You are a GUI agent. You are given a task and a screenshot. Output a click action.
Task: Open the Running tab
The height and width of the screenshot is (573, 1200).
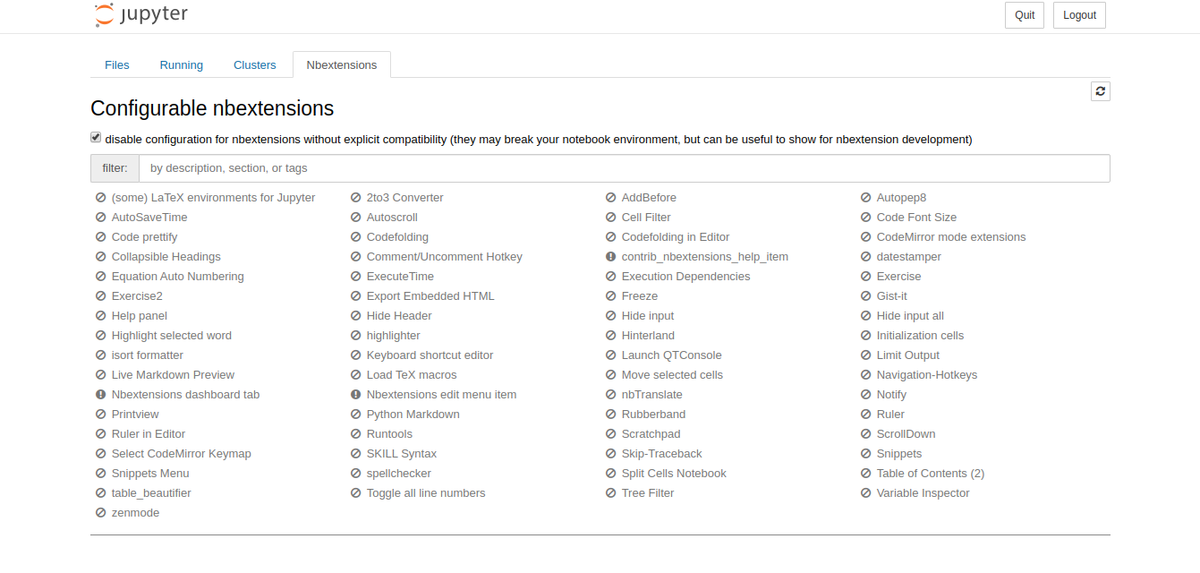click(181, 65)
